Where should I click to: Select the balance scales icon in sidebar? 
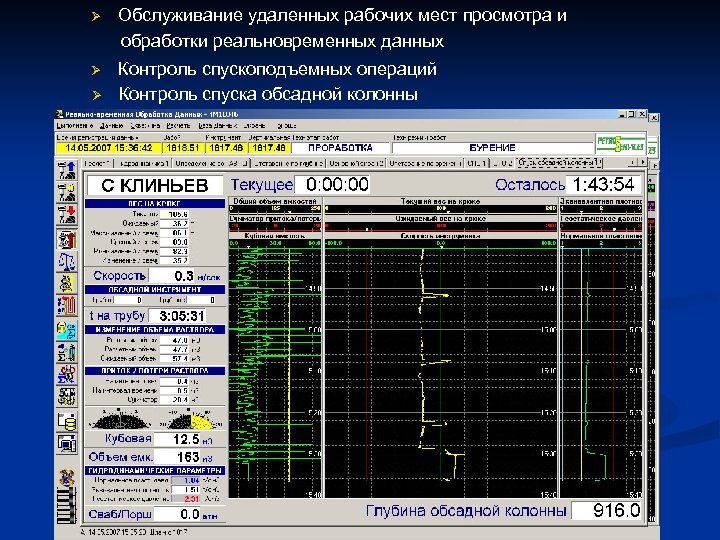pyautogui.click(x=67, y=262)
